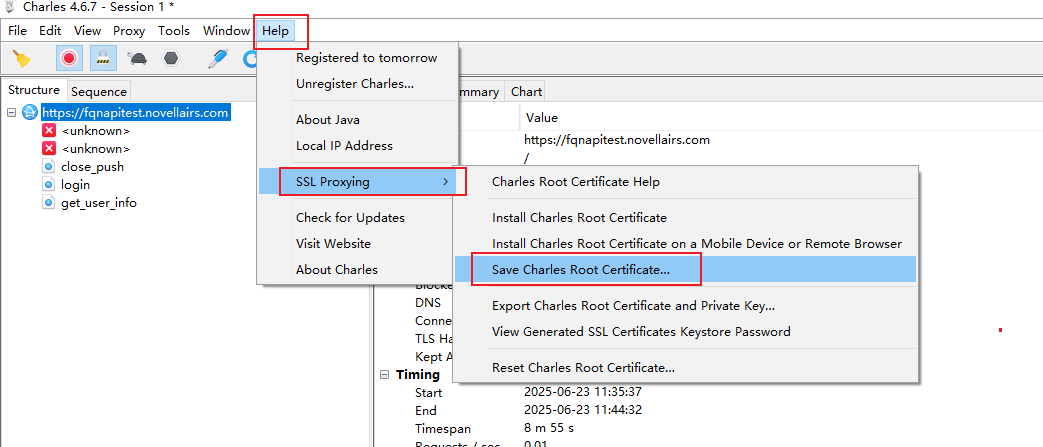1043x447 pixels.
Task: Toggle the red Record button
Action: click(69, 59)
